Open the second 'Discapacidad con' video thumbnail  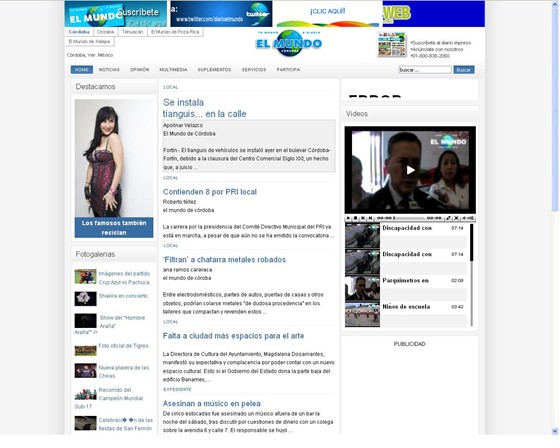point(362,262)
